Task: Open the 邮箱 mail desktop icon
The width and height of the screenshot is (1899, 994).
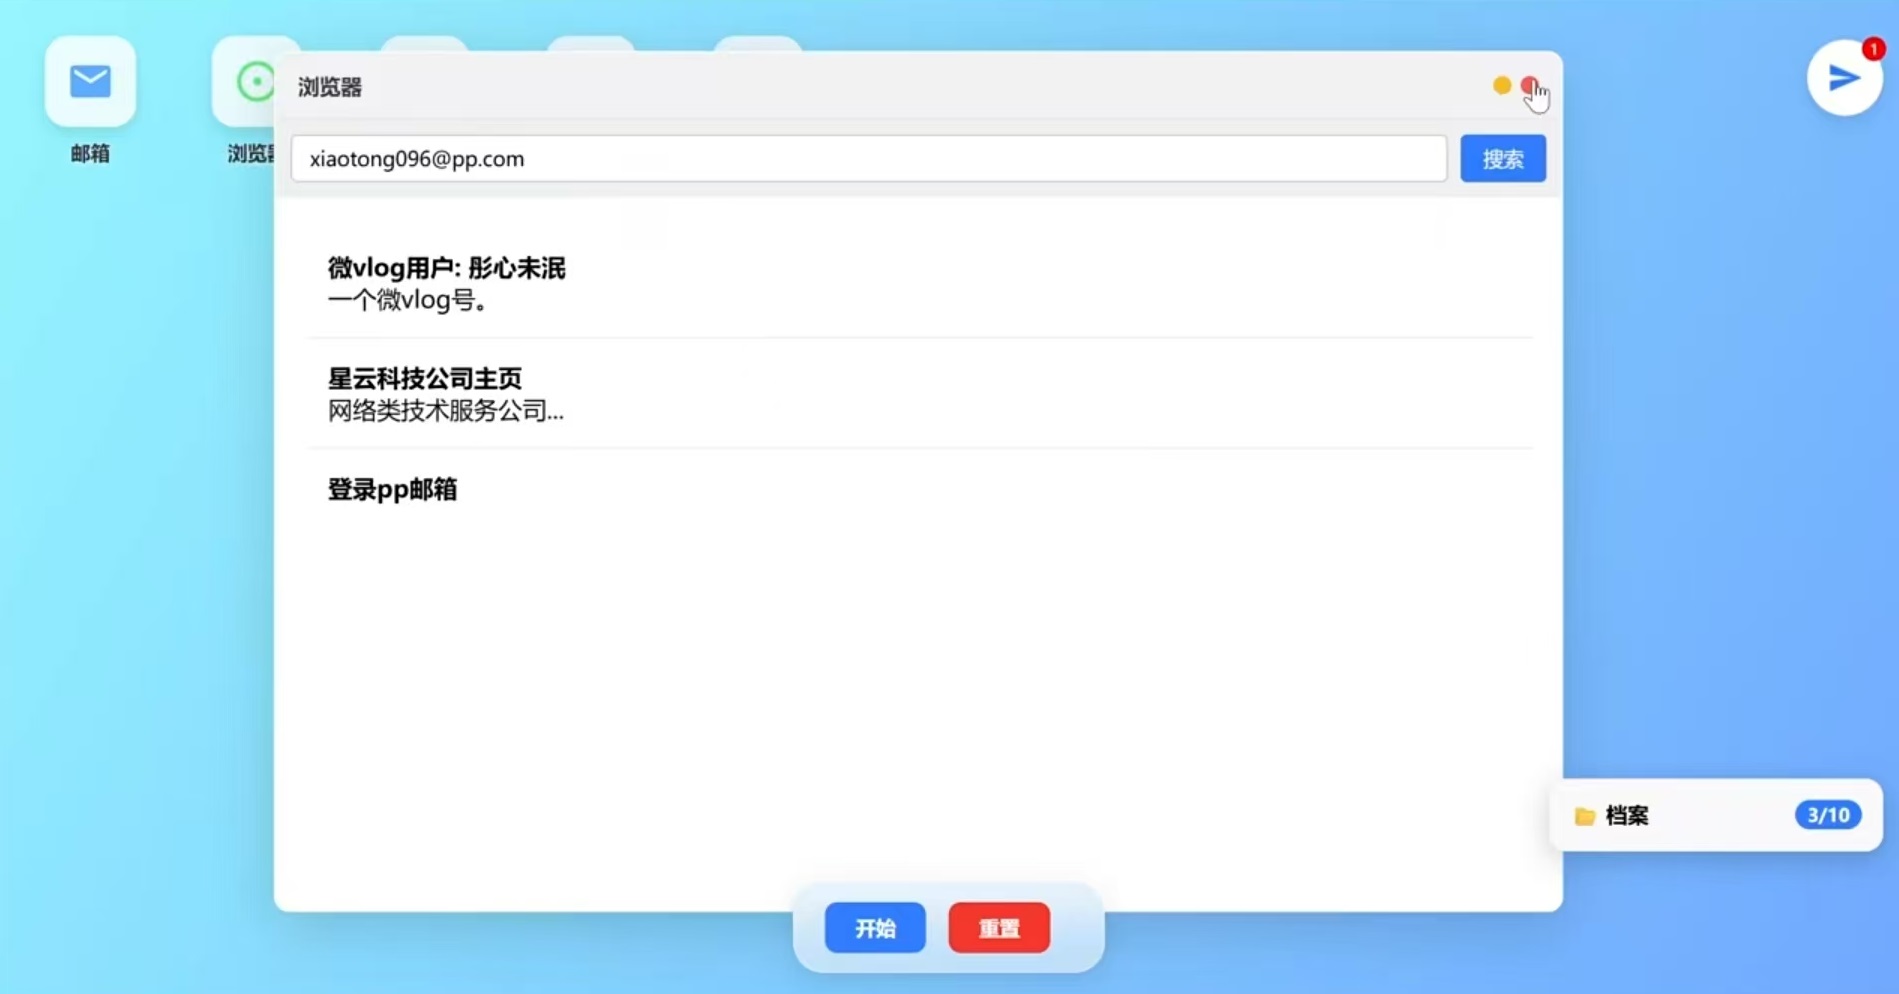Action: click(x=90, y=82)
